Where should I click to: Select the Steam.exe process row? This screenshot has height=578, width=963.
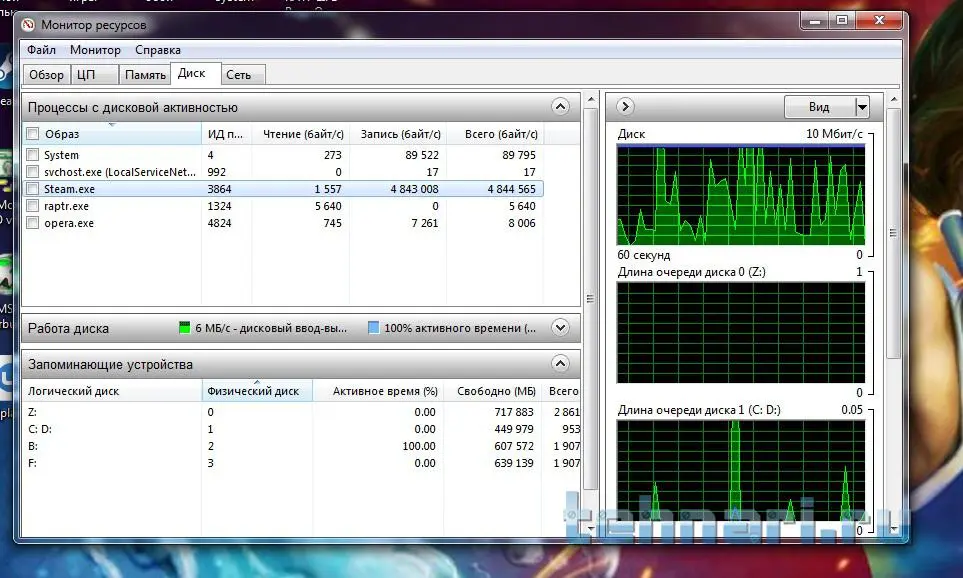pyautogui.click(x=283, y=189)
